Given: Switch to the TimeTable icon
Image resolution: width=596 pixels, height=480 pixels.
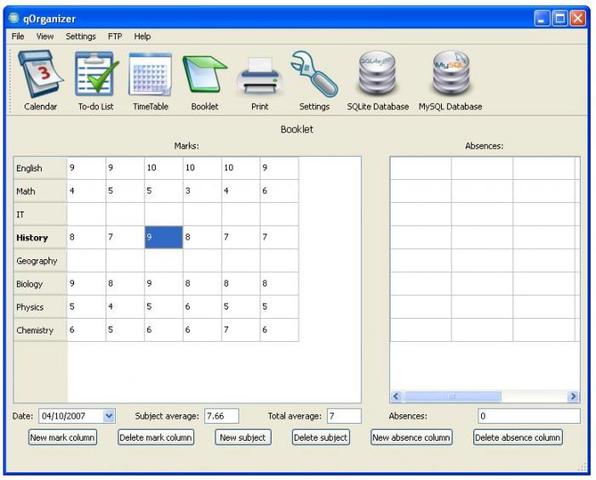Looking at the screenshot, I should (x=151, y=74).
